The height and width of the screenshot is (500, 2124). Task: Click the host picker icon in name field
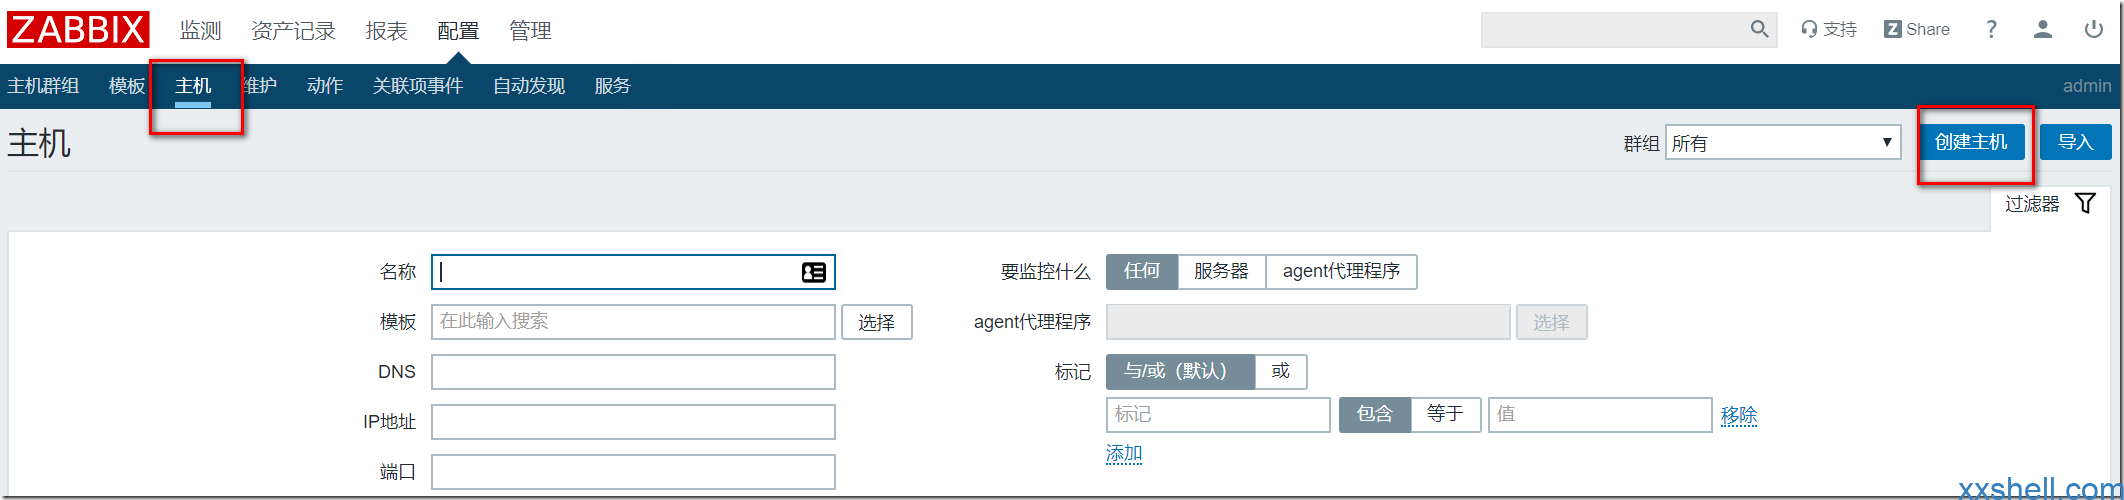(x=814, y=272)
